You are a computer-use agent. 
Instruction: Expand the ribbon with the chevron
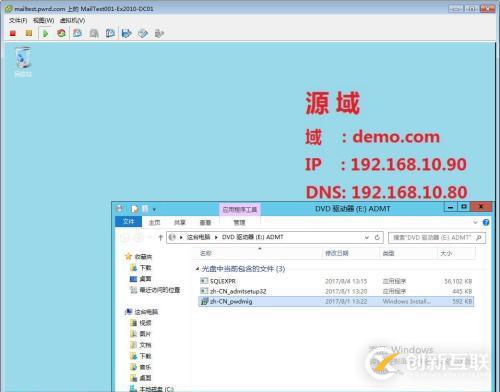click(x=476, y=222)
